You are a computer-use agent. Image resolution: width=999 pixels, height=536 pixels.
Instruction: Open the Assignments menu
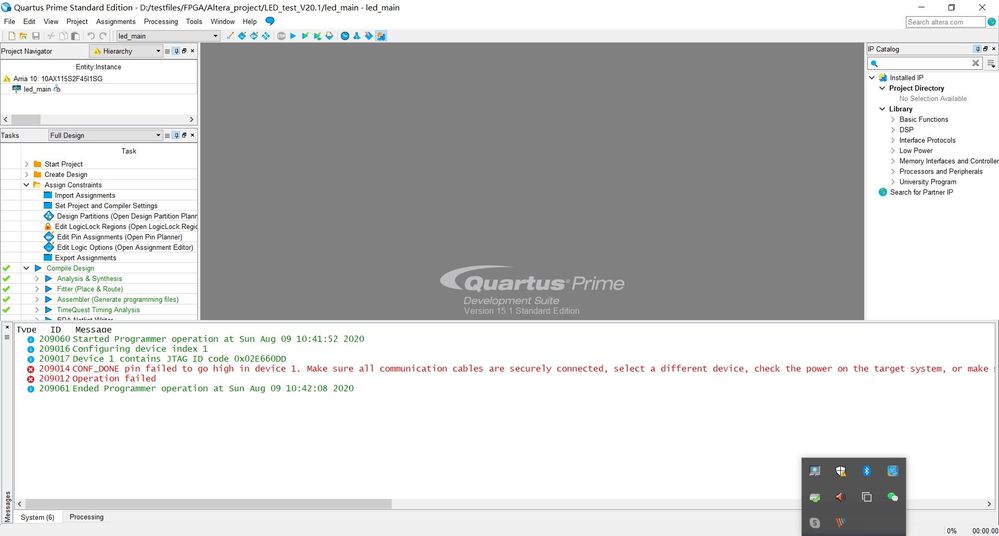tap(115, 21)
